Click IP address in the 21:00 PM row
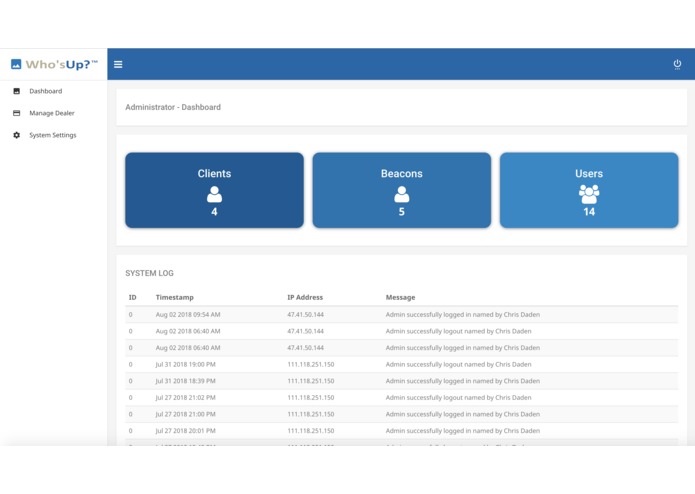The image size is (695, 494). 311,414
